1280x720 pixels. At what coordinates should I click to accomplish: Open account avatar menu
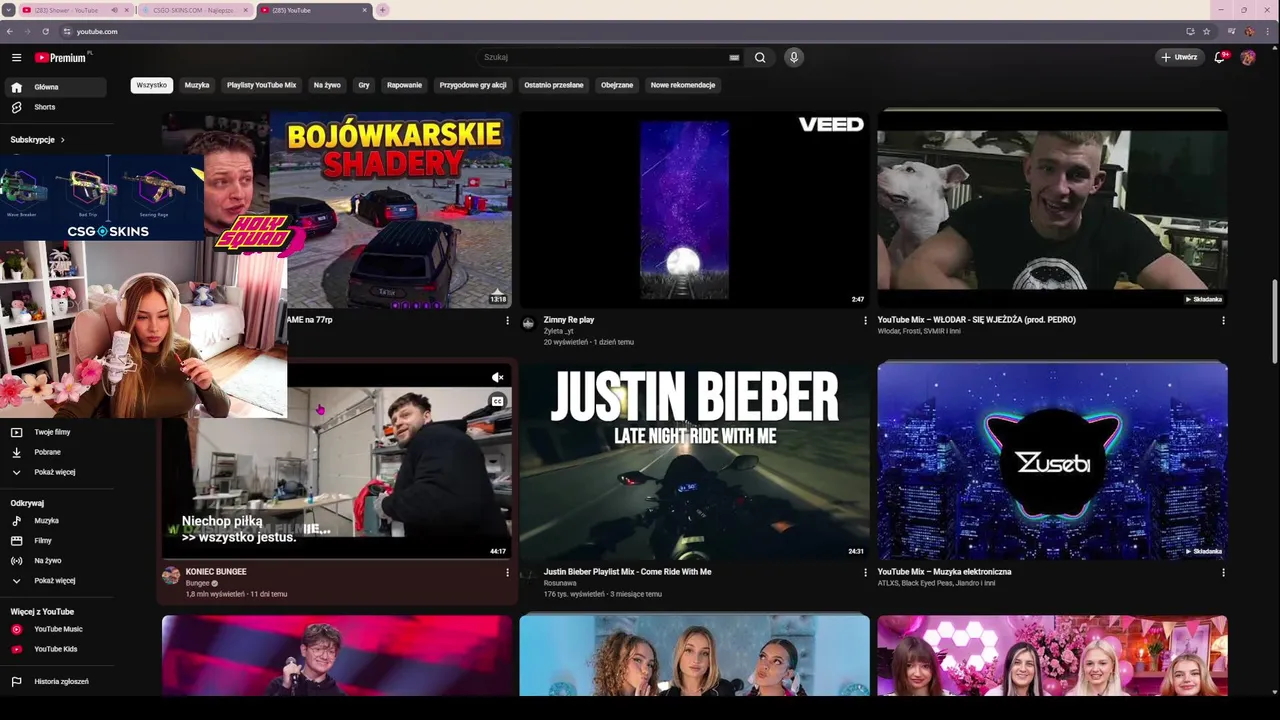pyautogui.click(x=1248, y=58)
